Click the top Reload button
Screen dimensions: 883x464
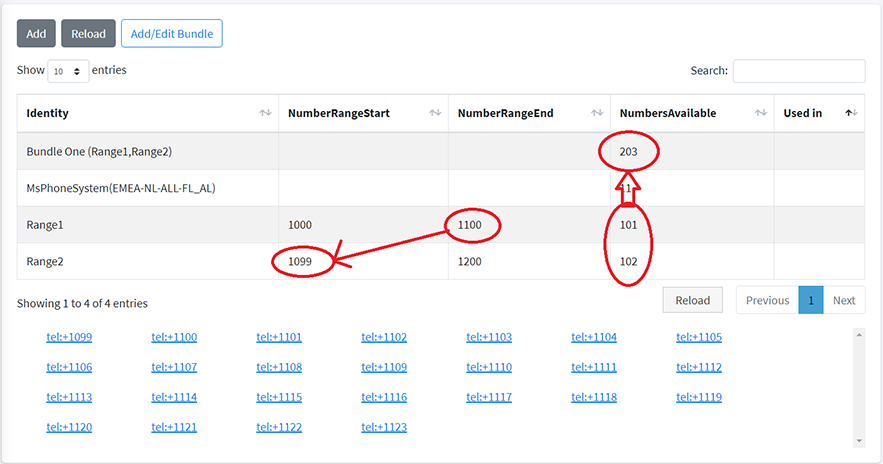[x=88, y=34]
